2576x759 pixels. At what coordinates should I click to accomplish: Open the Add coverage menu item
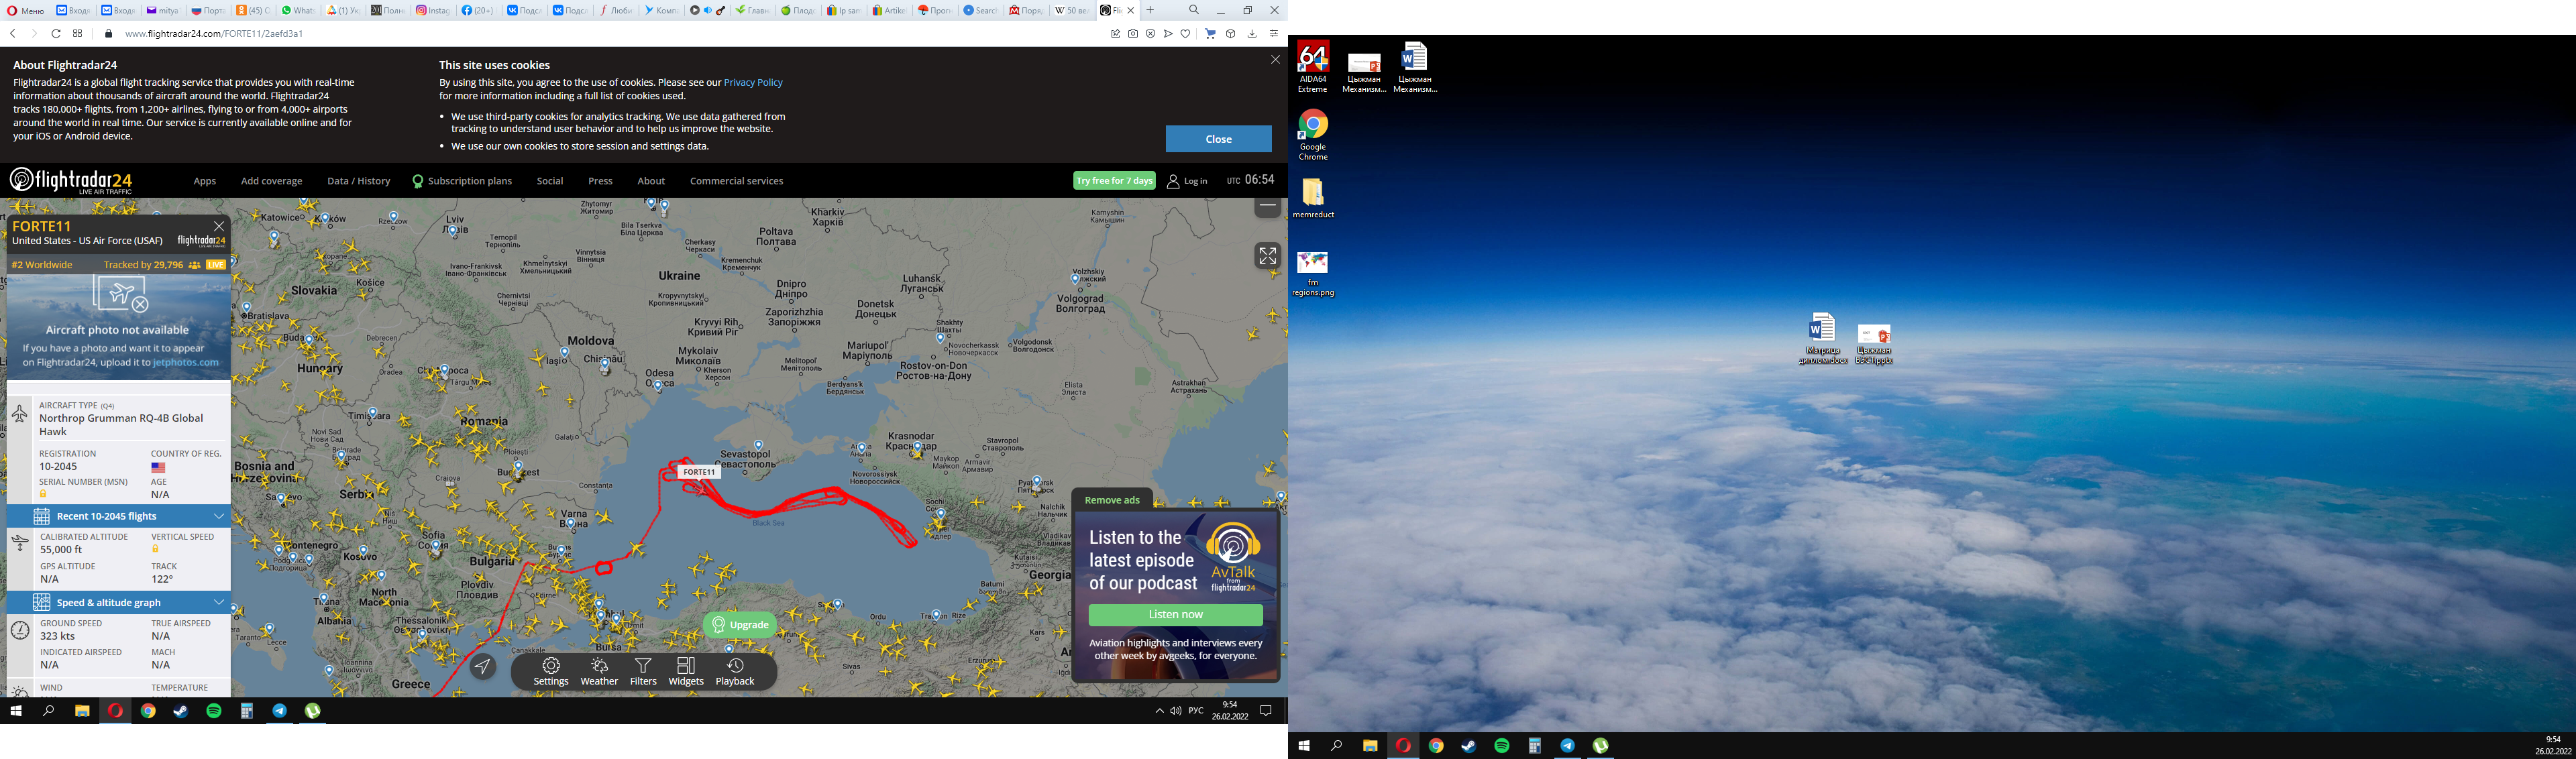(271, 181)
